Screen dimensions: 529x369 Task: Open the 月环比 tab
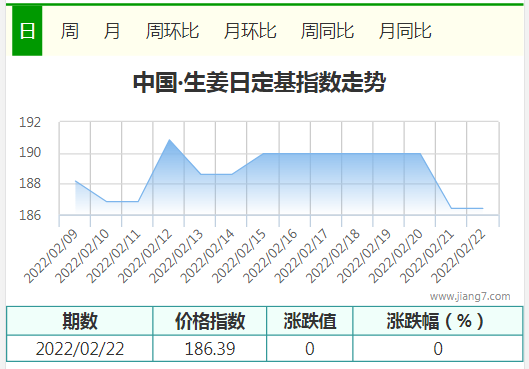click(250, 31)
